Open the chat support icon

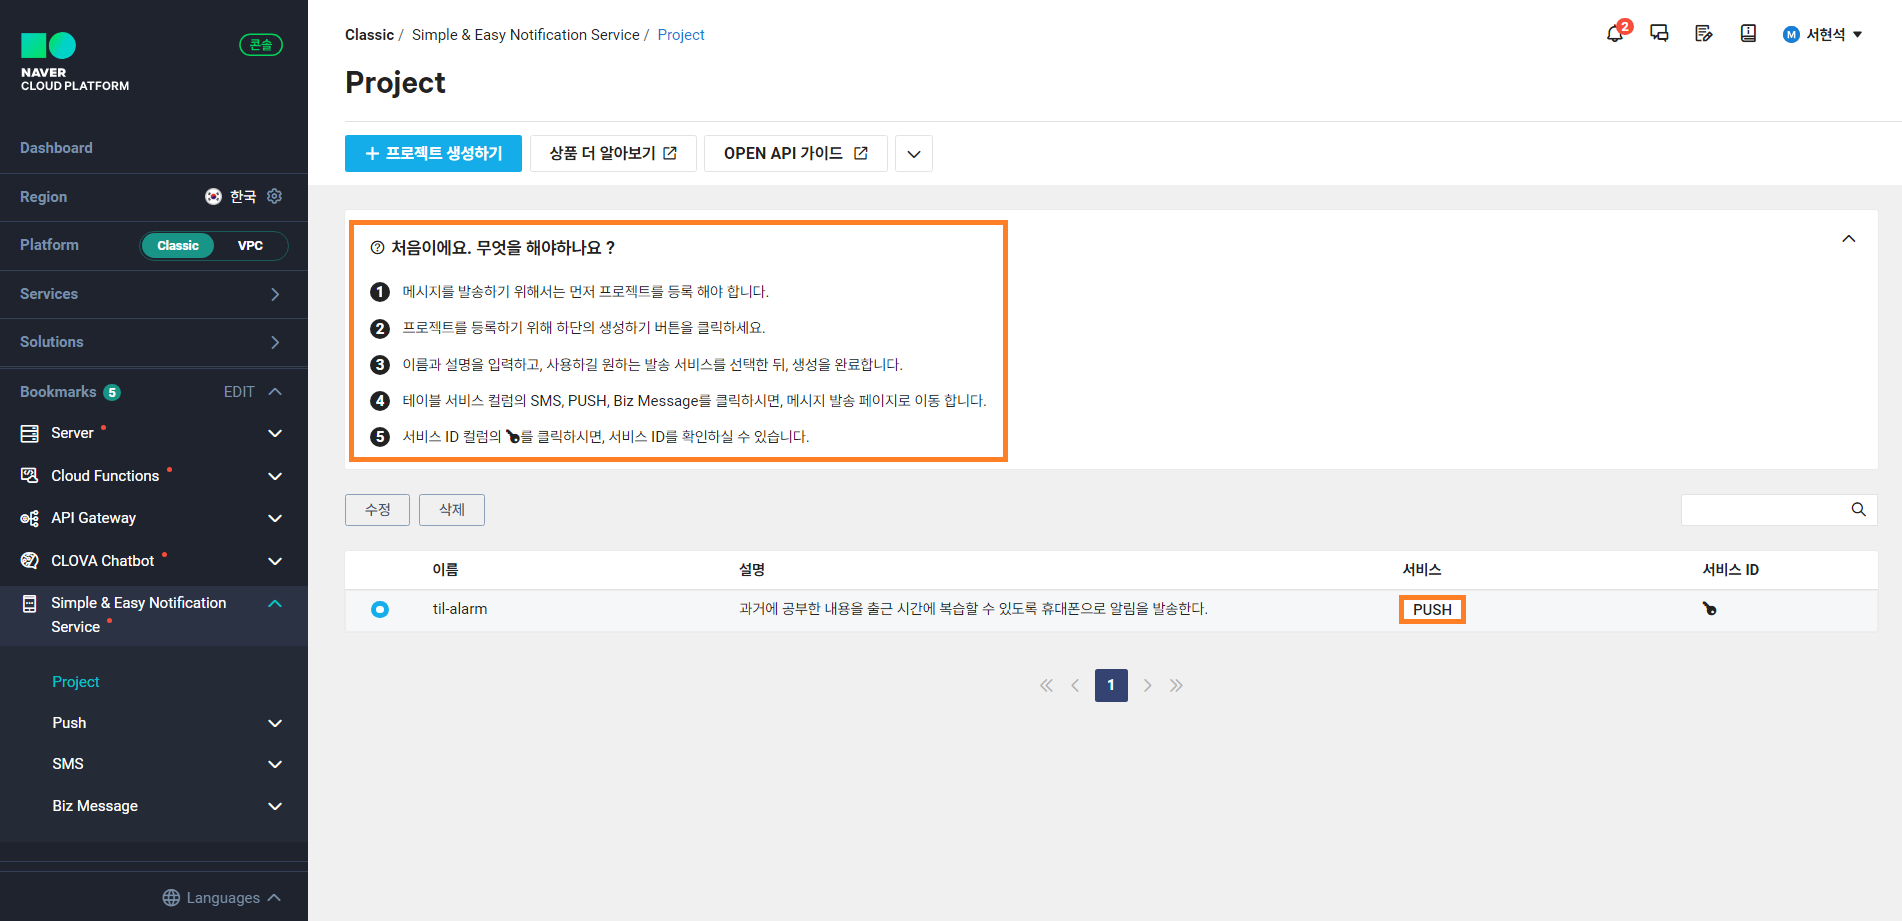tap(1659, 34)
